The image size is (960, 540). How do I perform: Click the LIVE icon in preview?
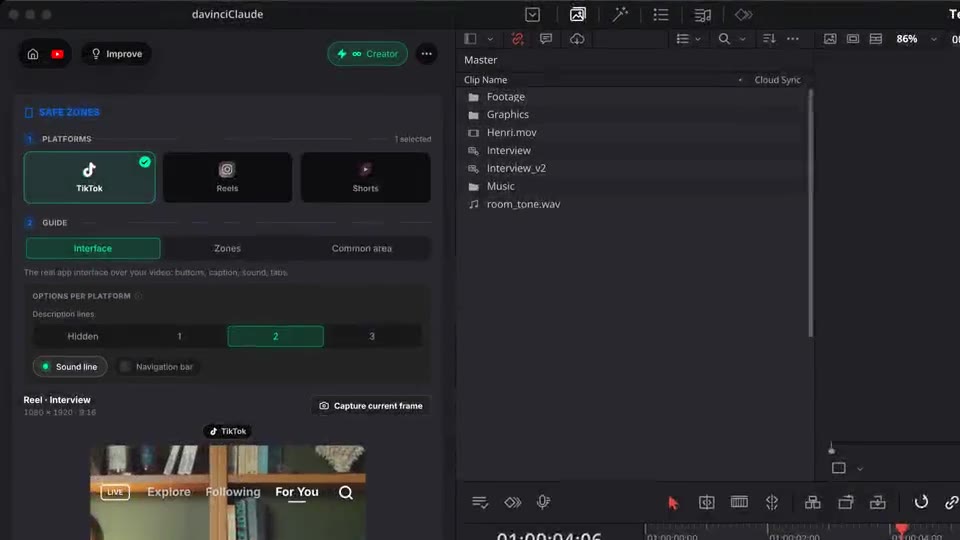(115, 492)
